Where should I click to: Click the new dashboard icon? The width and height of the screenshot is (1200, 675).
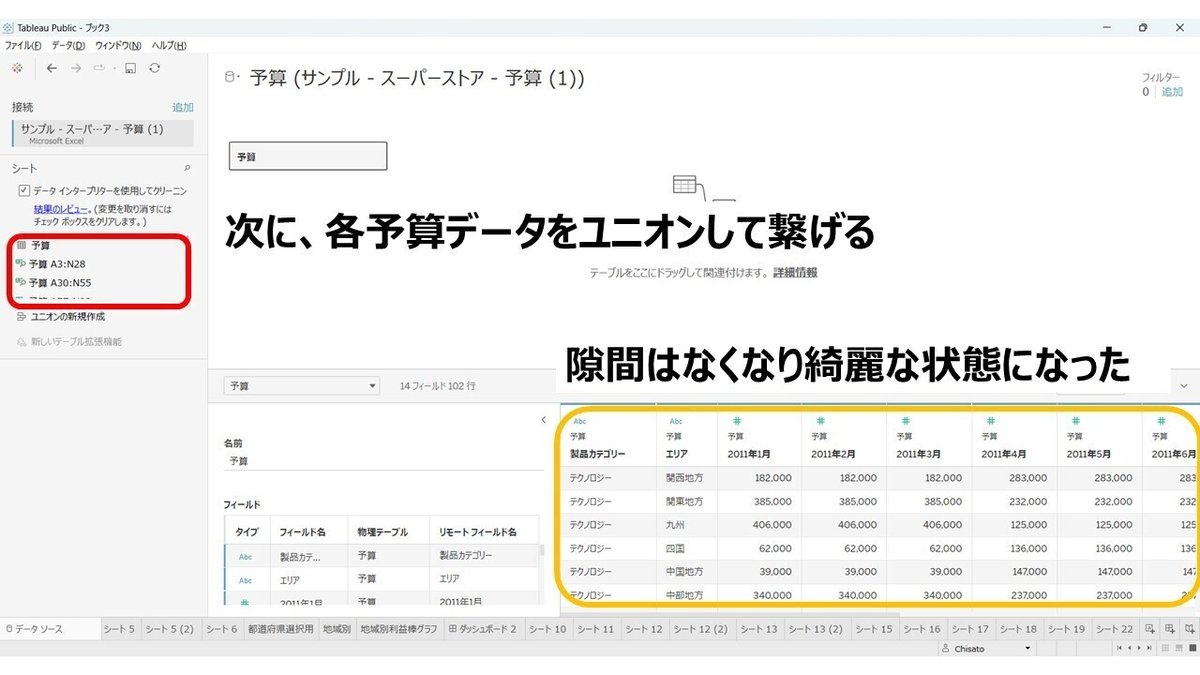point(1169,629)
